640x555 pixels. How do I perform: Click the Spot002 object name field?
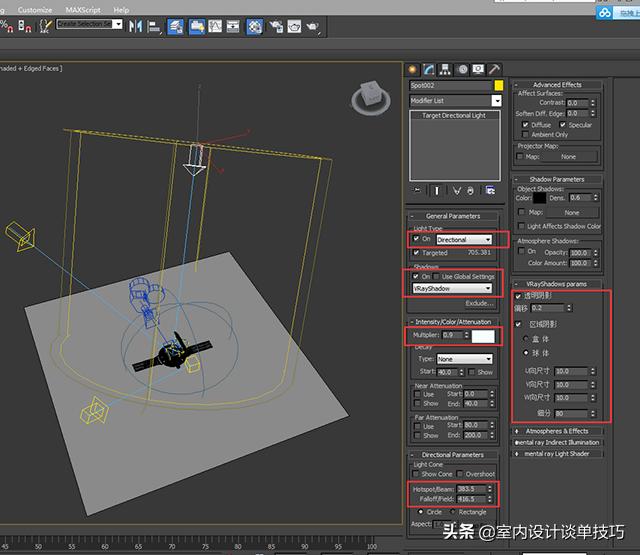(x=451, y=85)
